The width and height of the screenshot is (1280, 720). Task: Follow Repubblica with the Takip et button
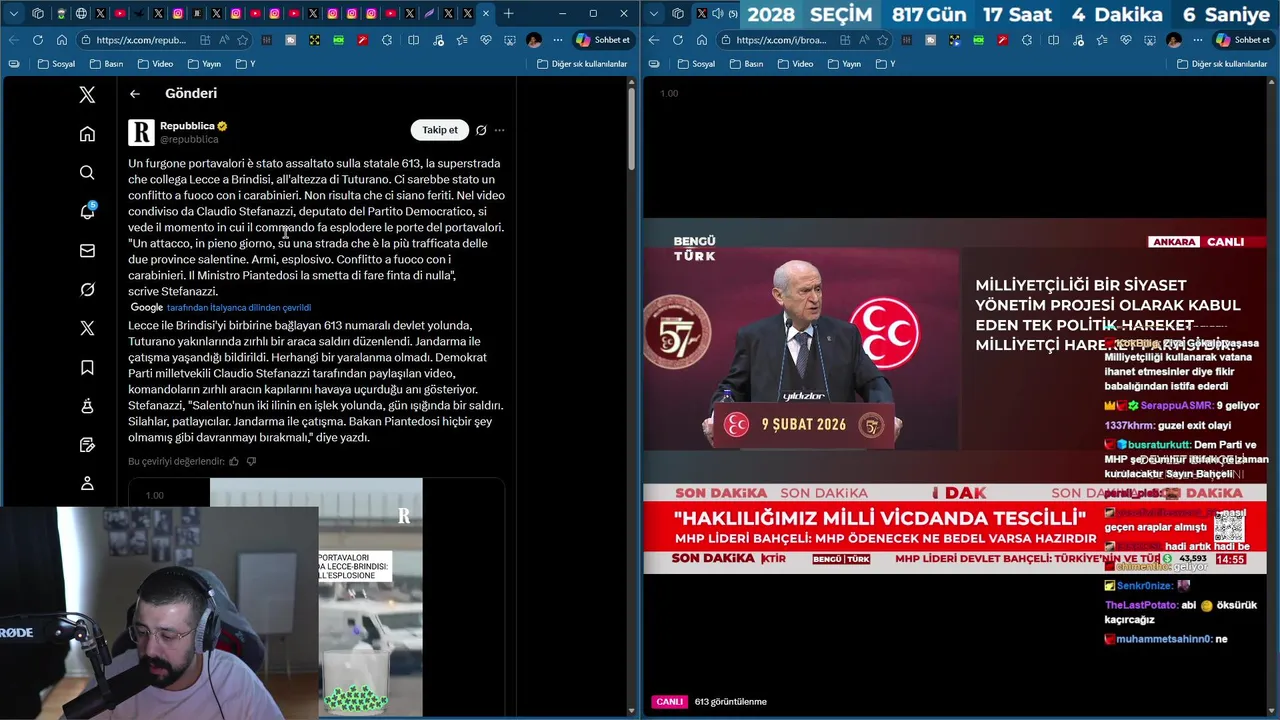[439, 130]
